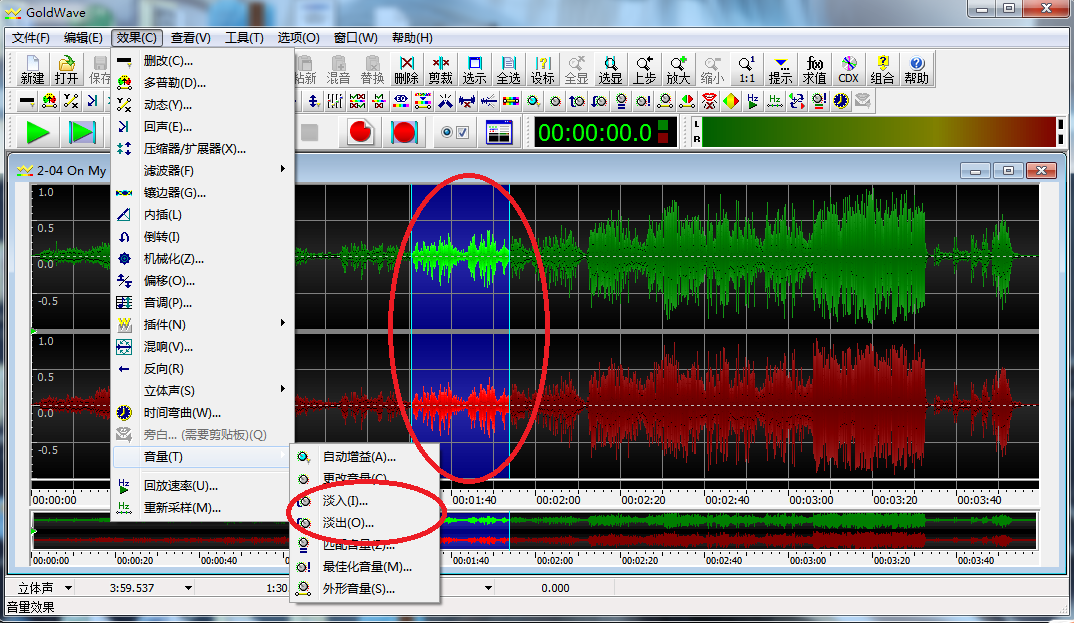Choose 淡出(O) fade out menu entry
This screenshot has width=1074, height=623.
click(x=348, y=522)
